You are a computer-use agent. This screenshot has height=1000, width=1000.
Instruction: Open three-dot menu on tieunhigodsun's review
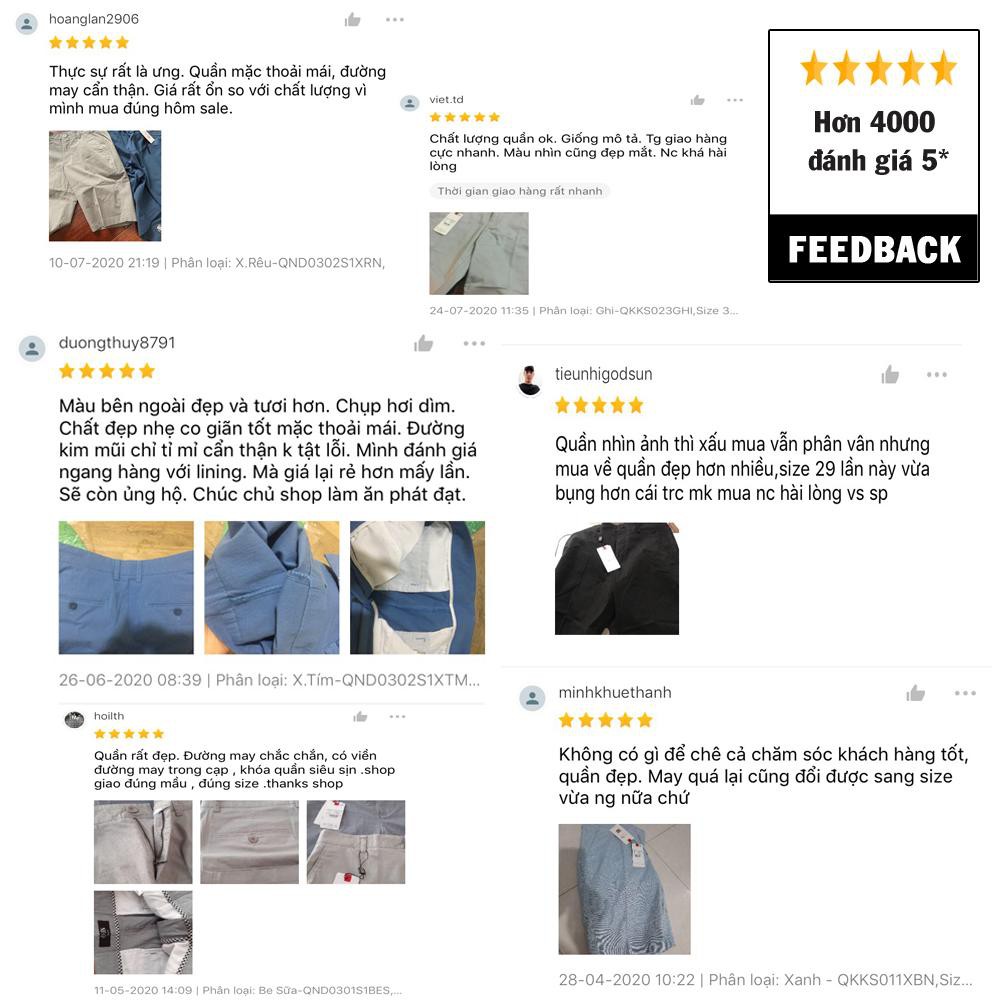pyautogui.click(x=937, y=375)
